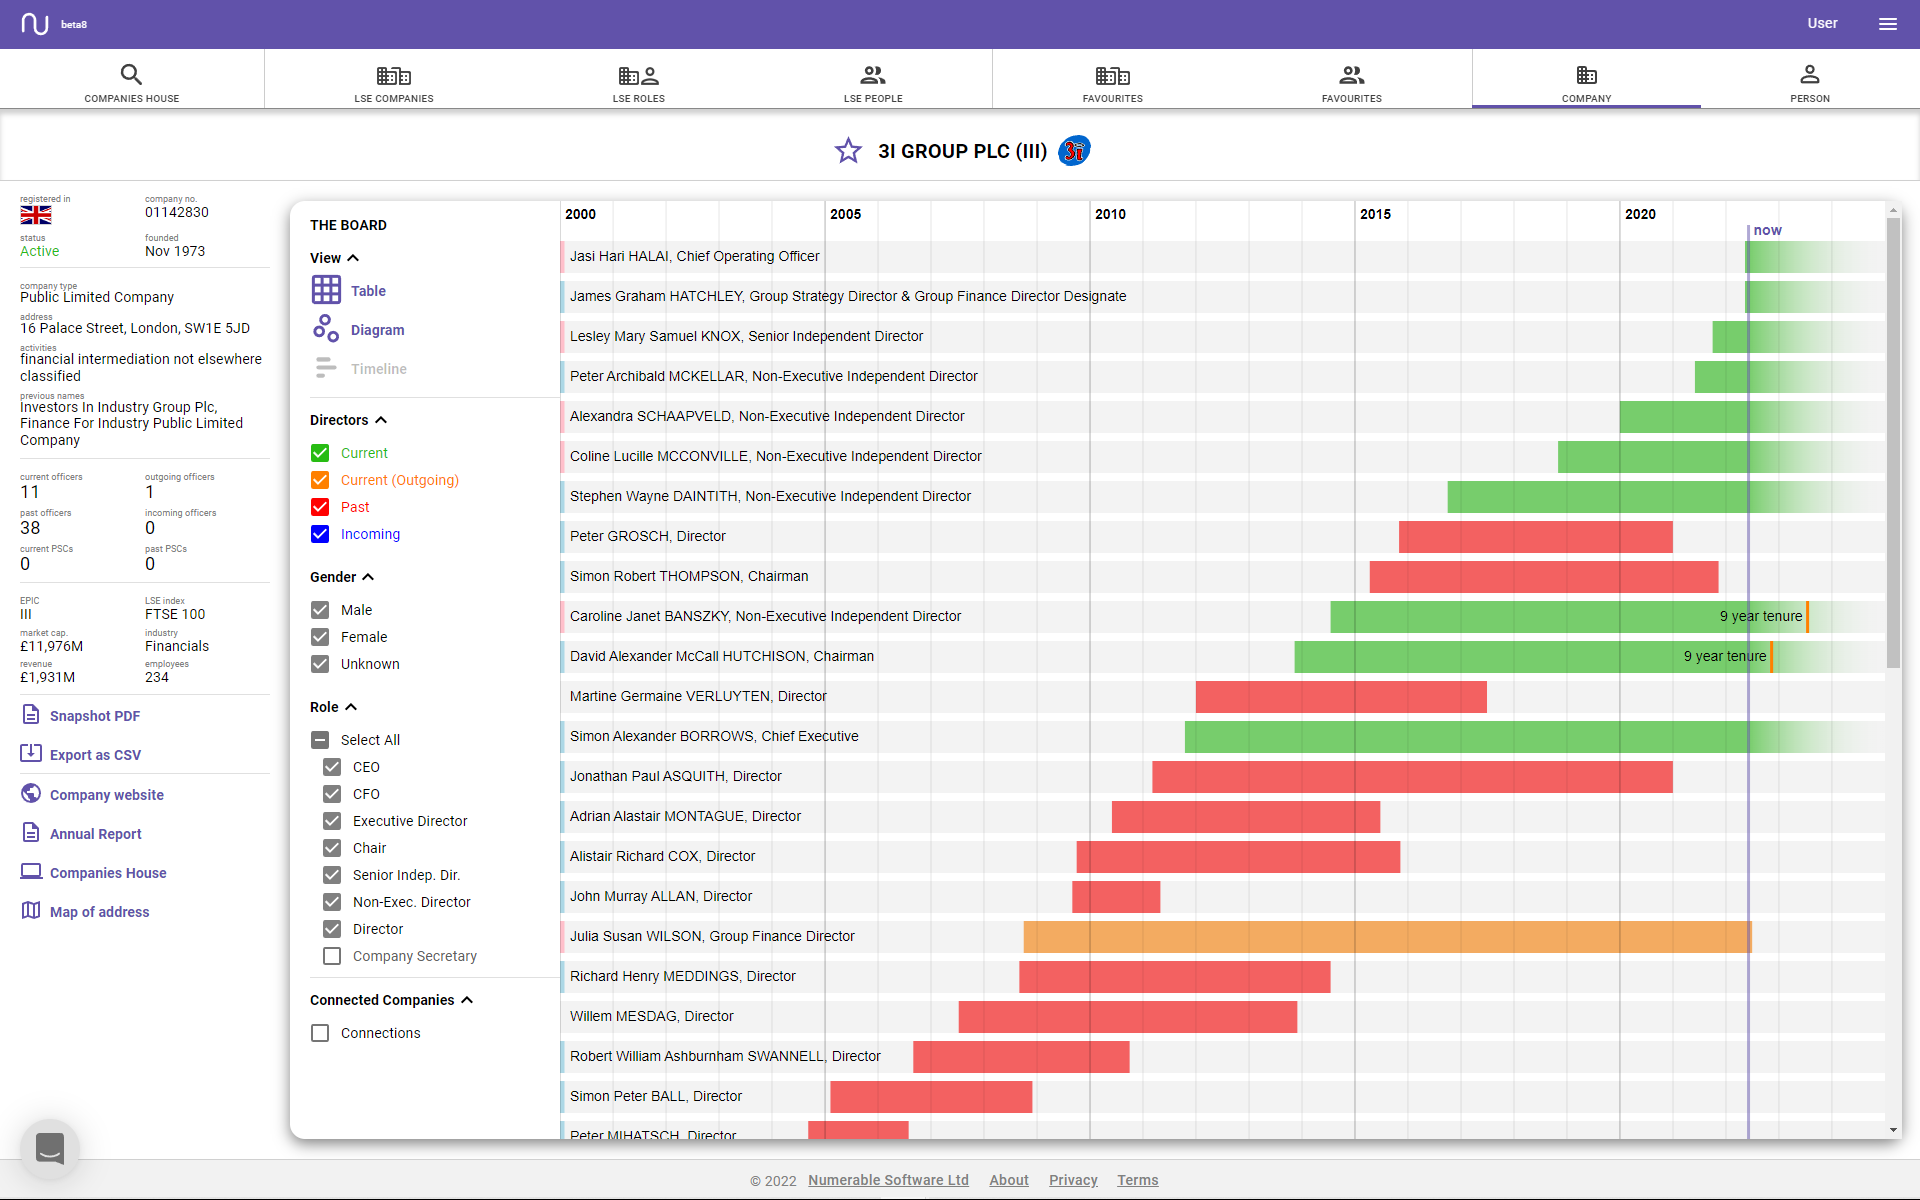Select the Company tab icon
Image resolution: width=1920 pixels, height=1200 pixels.
(1587, 75)
